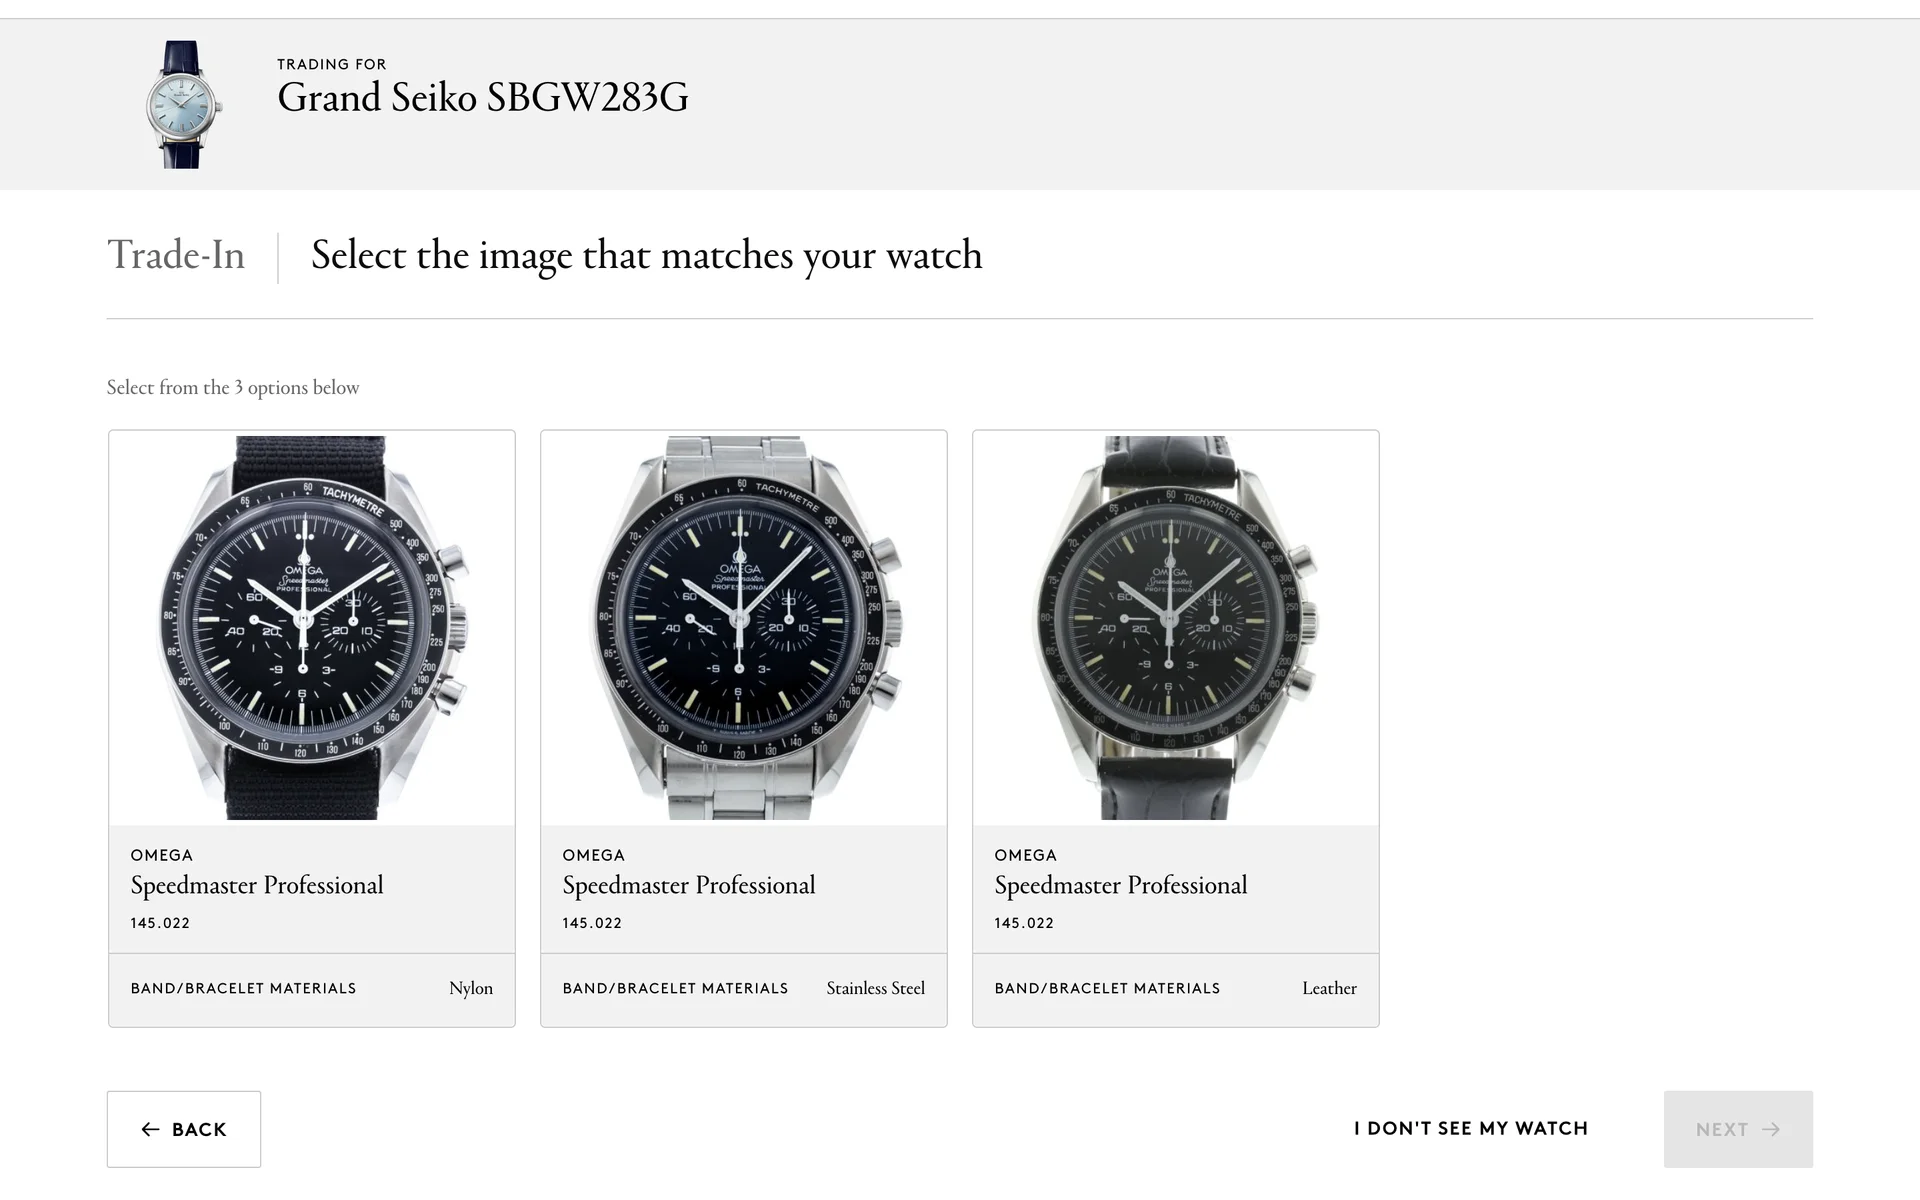
Task: Select the Nylon band material label
Action: [x=471, y=988]
